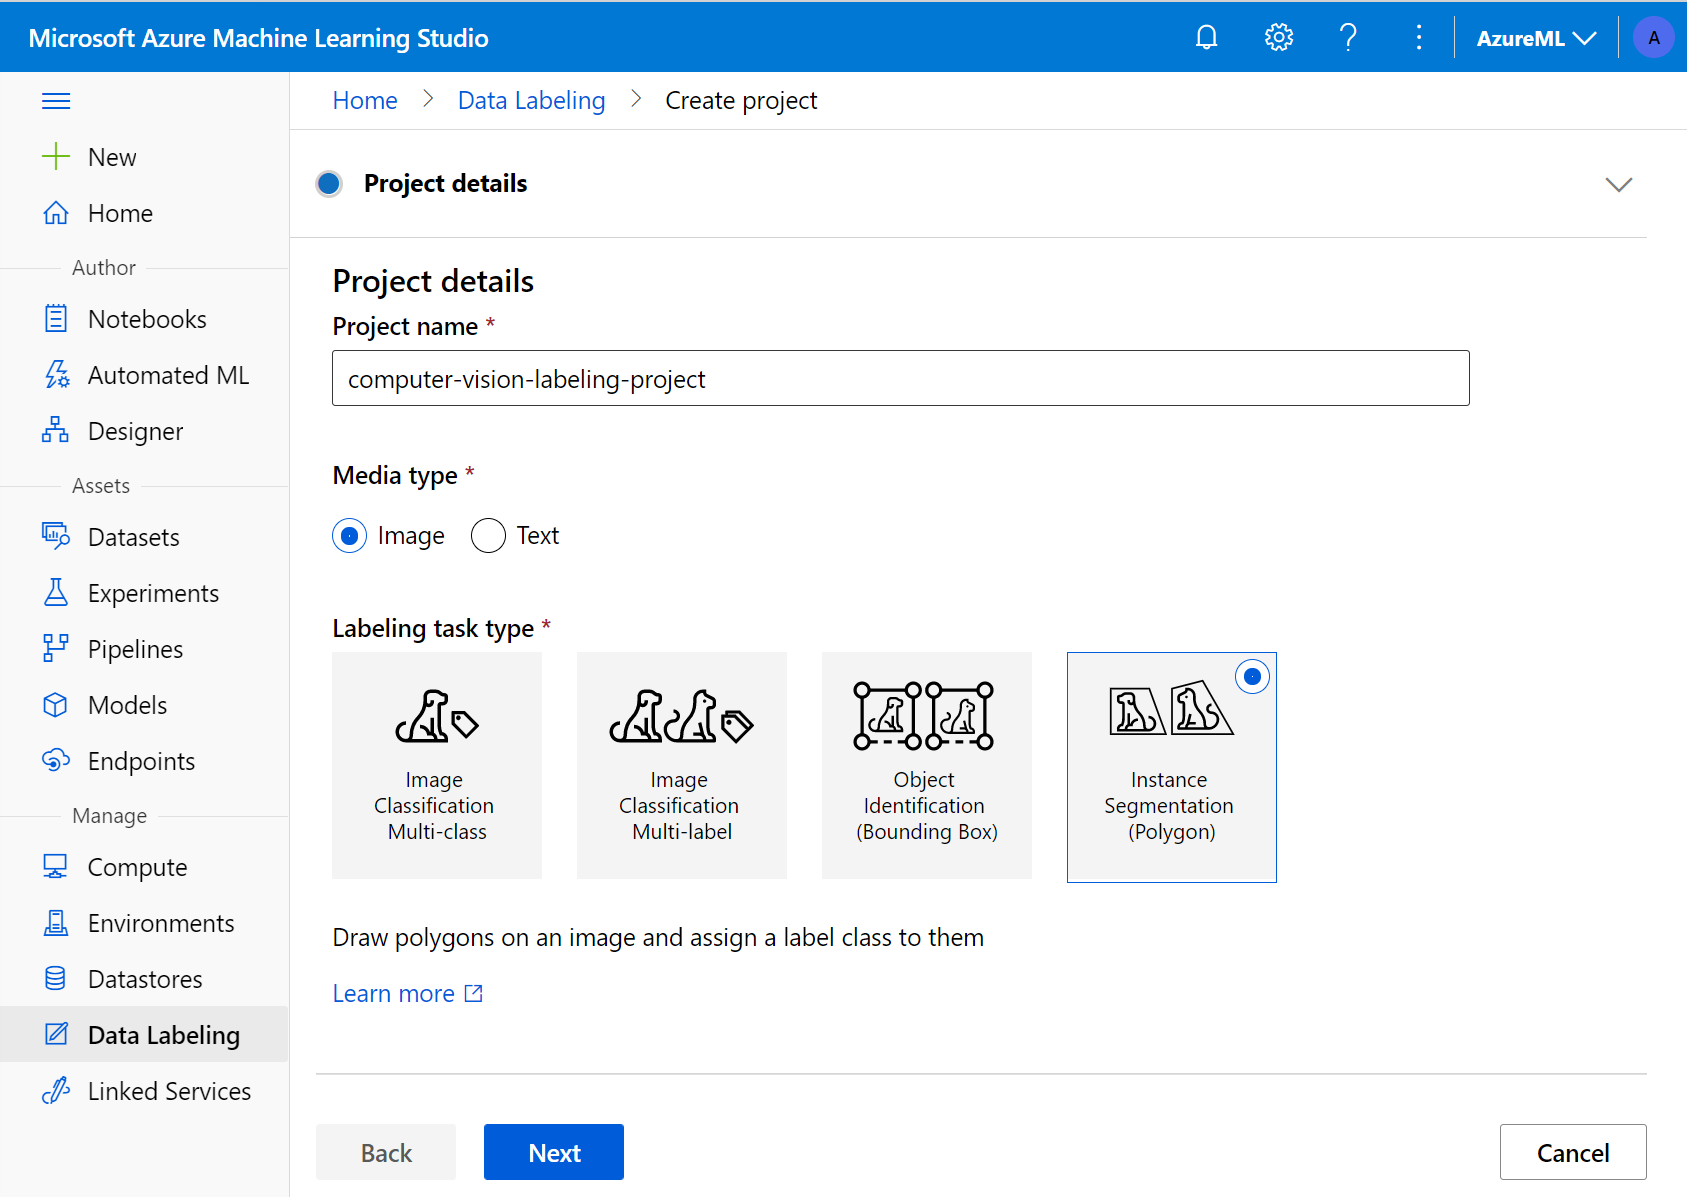Open Experiments section
The width and height of the screenshot is (1687, 1197).
pos(153,593)
